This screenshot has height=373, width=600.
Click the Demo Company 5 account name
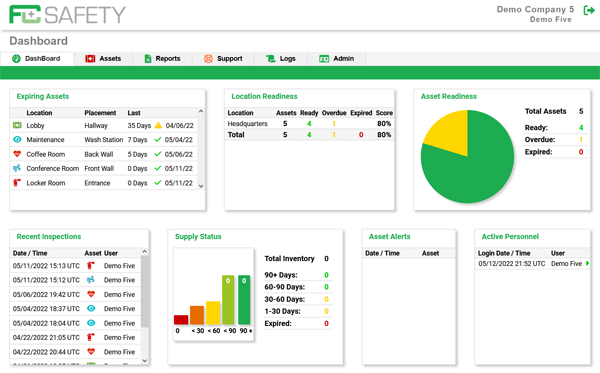[535, 9]
